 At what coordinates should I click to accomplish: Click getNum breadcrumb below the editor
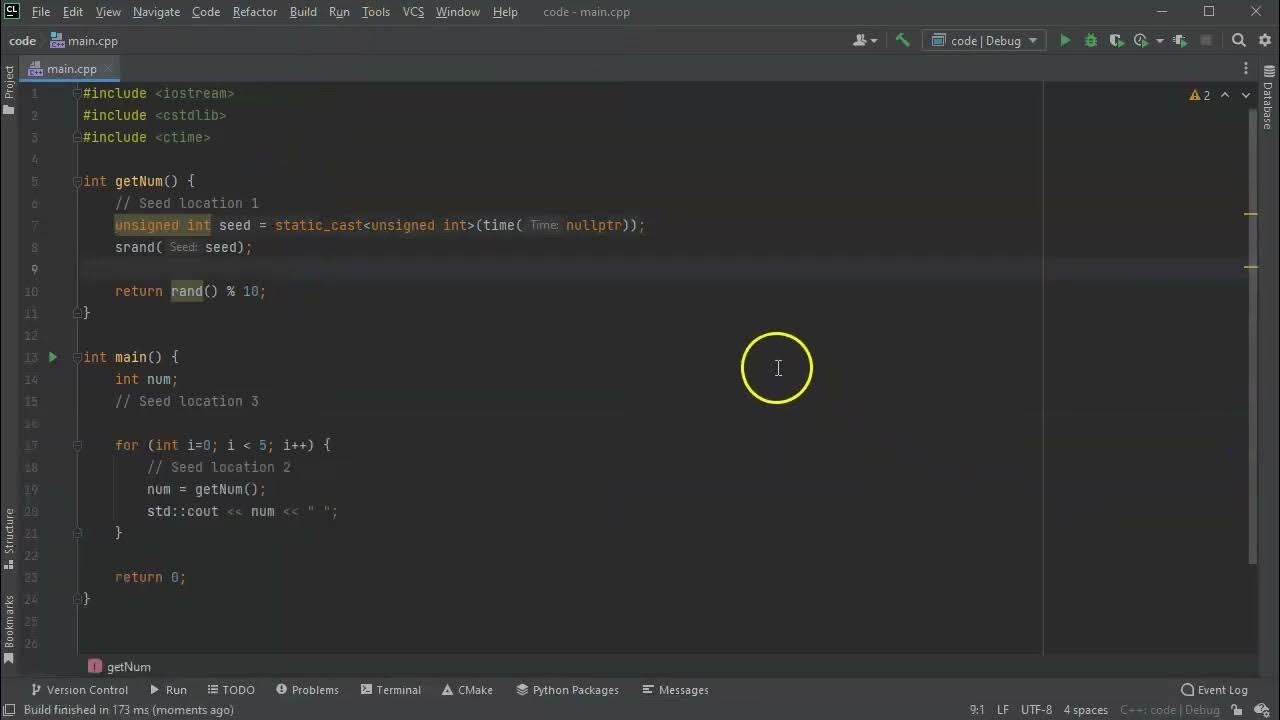point(120,667)
